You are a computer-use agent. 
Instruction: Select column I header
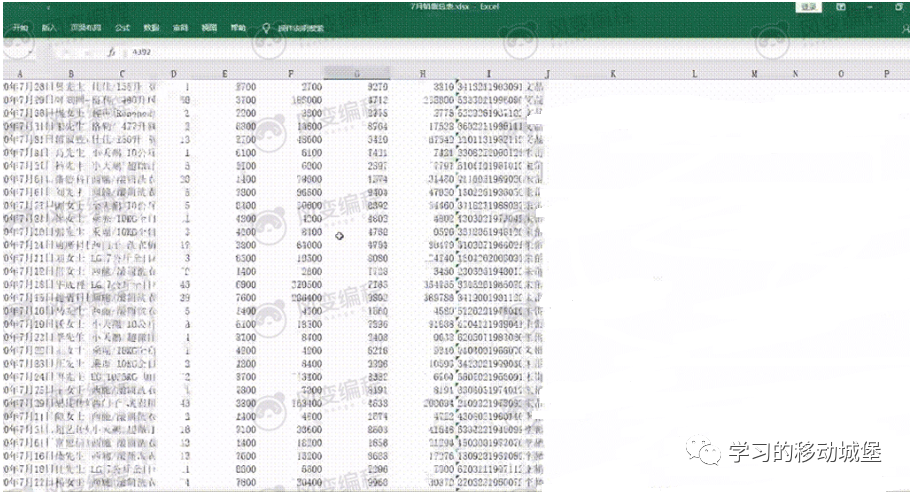tap(489, 74)
